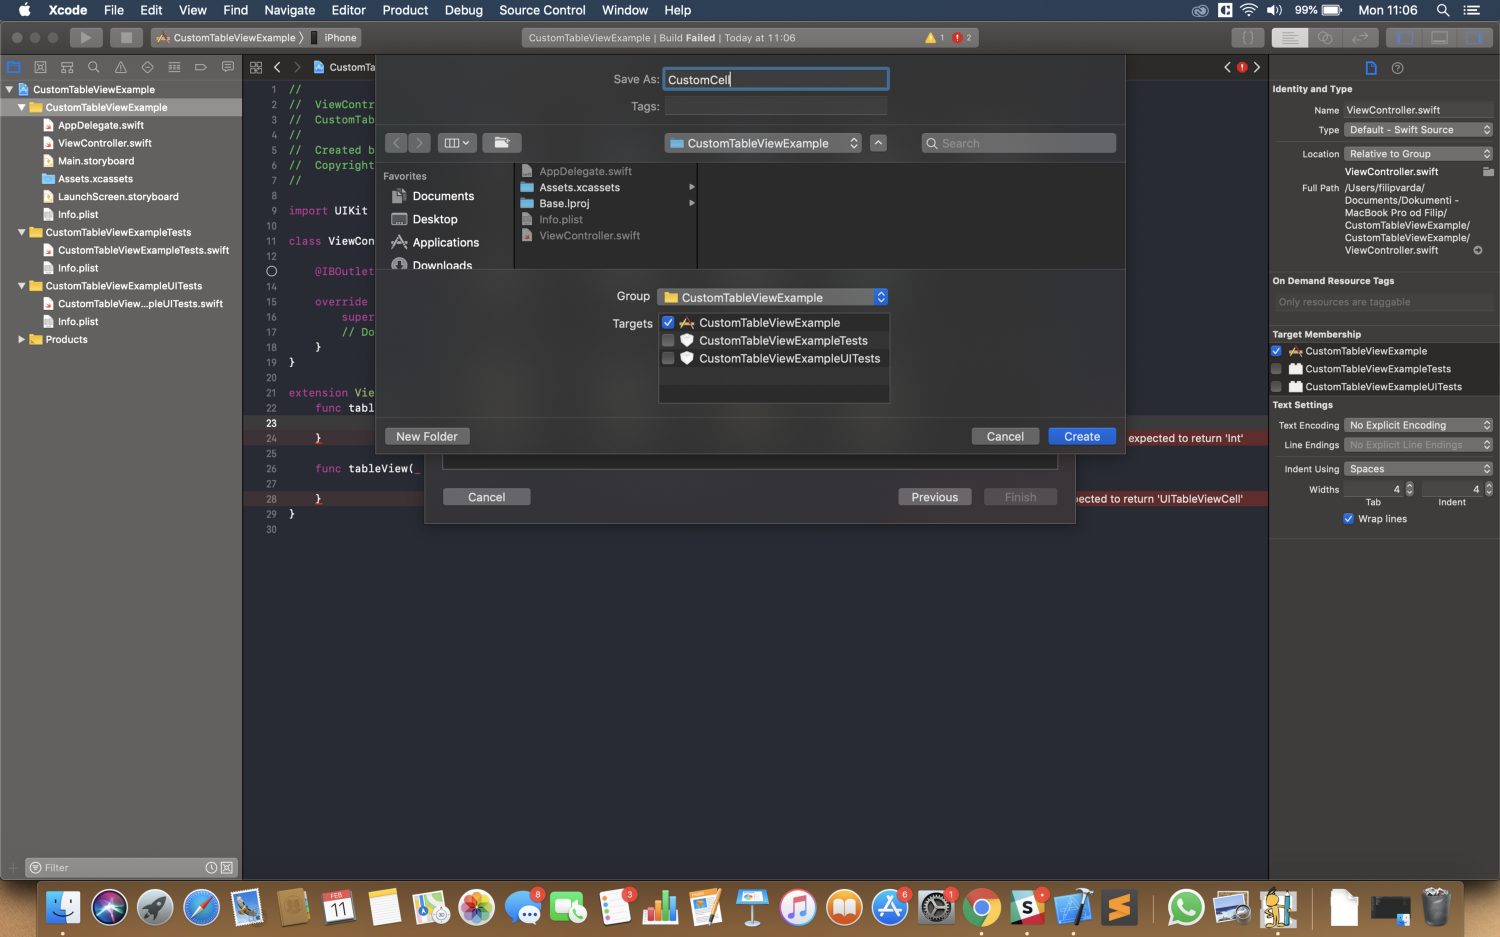Open the source control navigator

(x=40, y=67)
